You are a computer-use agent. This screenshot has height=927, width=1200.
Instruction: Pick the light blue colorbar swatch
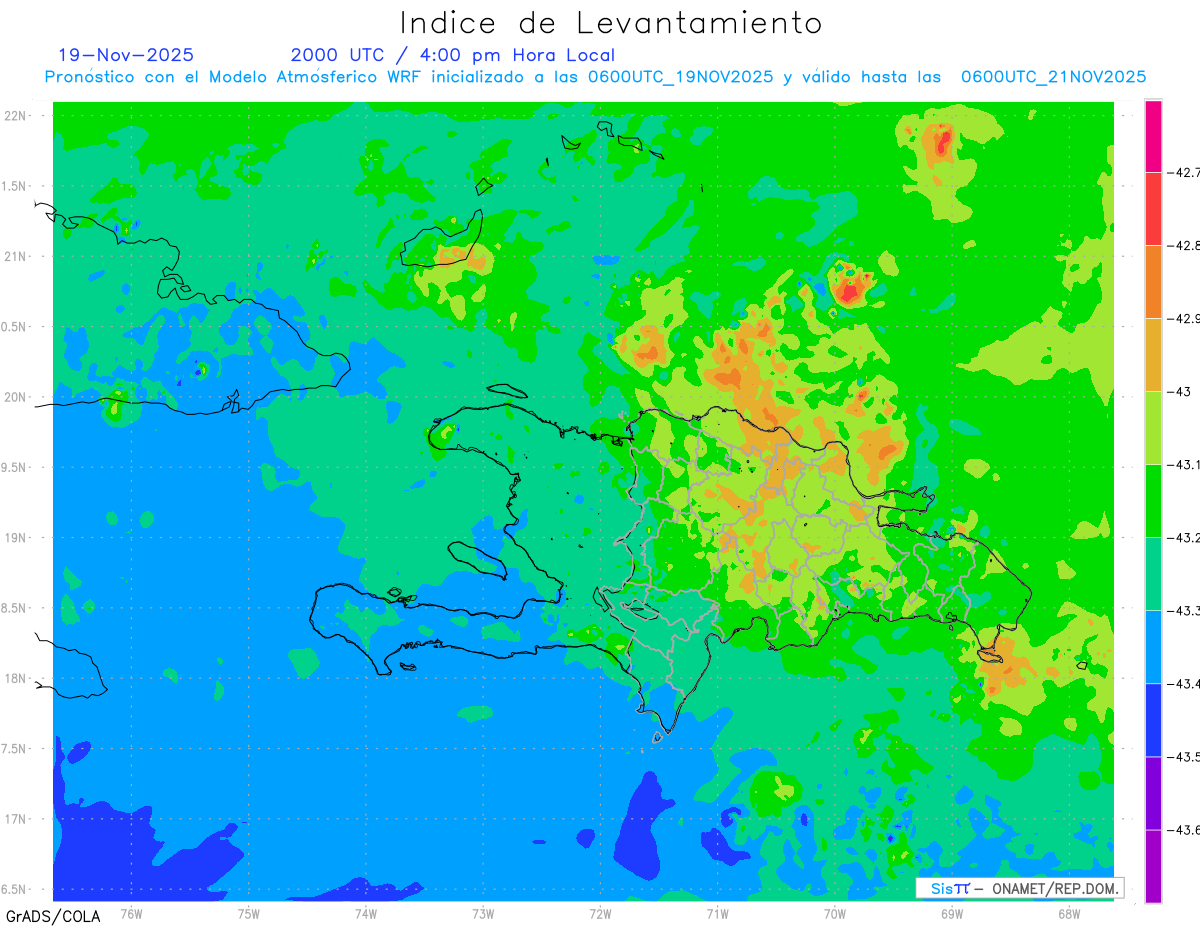click(x=1153, y=647)
